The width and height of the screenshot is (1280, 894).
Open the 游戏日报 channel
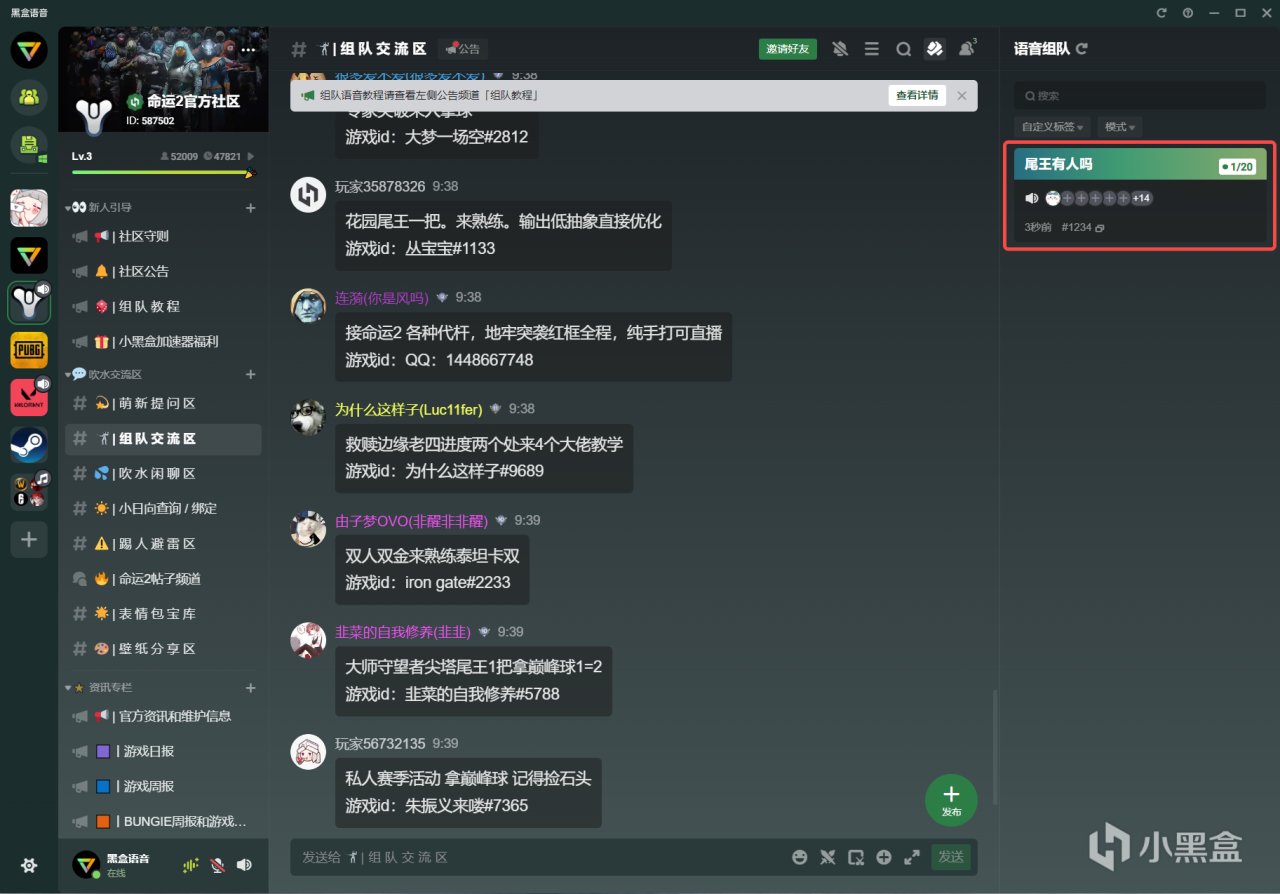163,751
